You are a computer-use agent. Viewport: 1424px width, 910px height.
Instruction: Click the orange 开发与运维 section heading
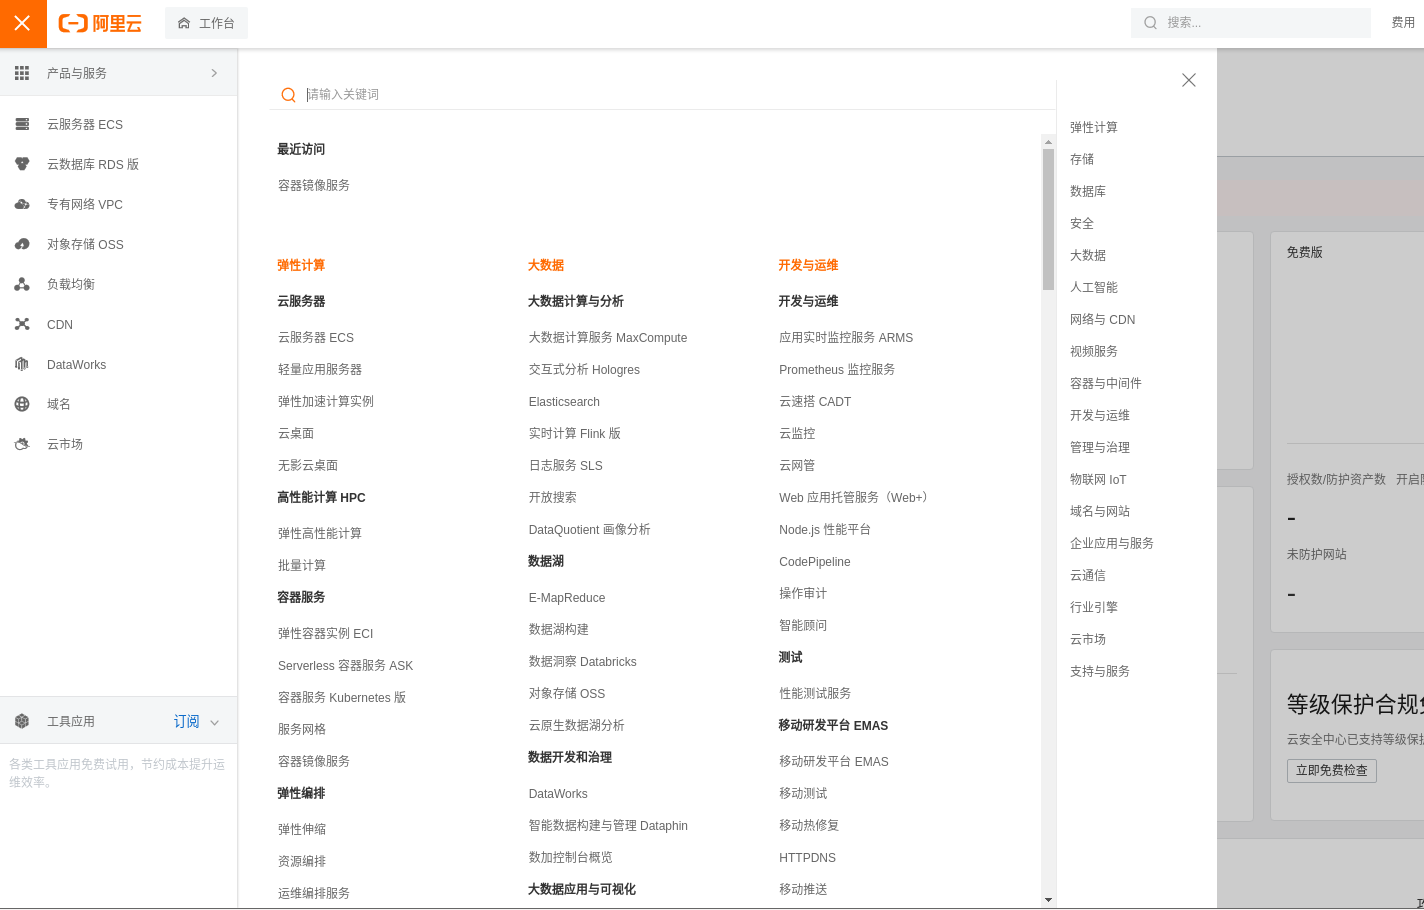click(808, 265)
